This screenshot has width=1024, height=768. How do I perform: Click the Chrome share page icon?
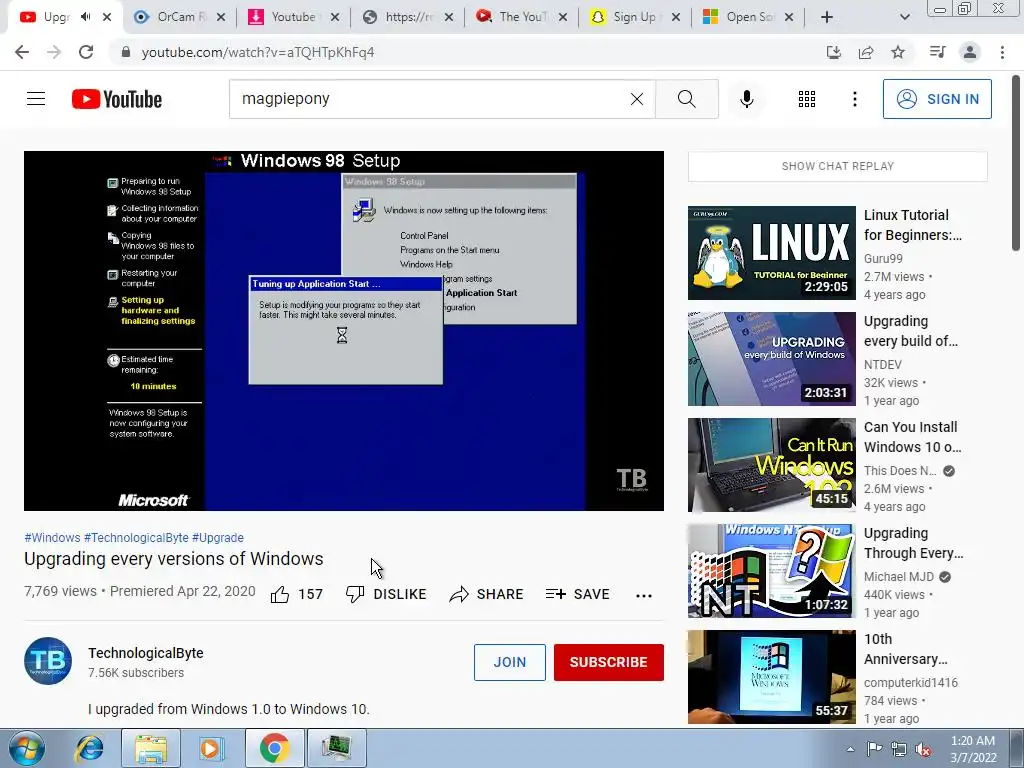click(x=866, y=52)
